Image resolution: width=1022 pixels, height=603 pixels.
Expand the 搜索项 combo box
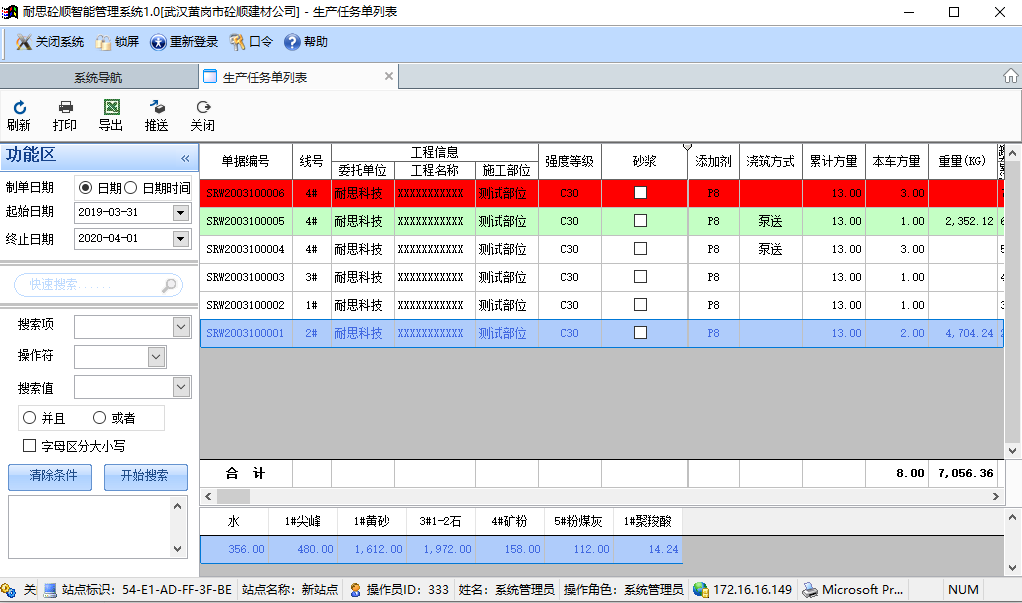tap(181, 327)
